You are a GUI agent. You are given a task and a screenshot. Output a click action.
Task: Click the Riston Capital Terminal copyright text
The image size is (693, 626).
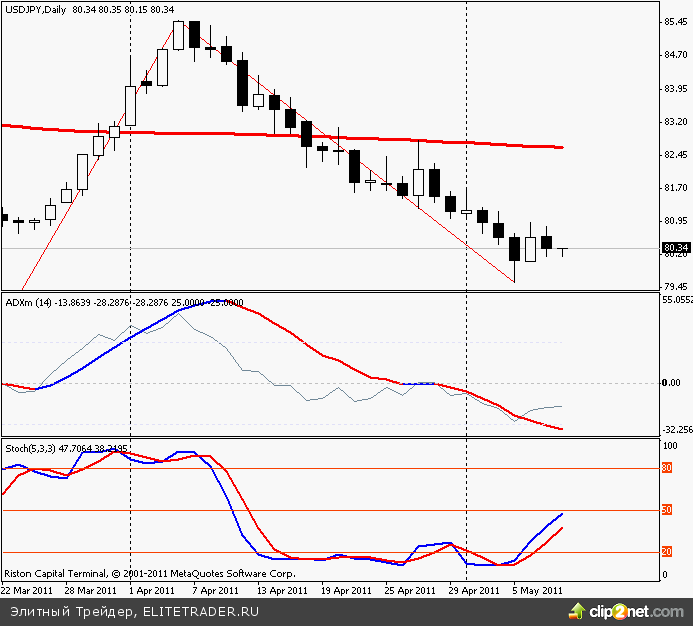click(x=150, y=575)
